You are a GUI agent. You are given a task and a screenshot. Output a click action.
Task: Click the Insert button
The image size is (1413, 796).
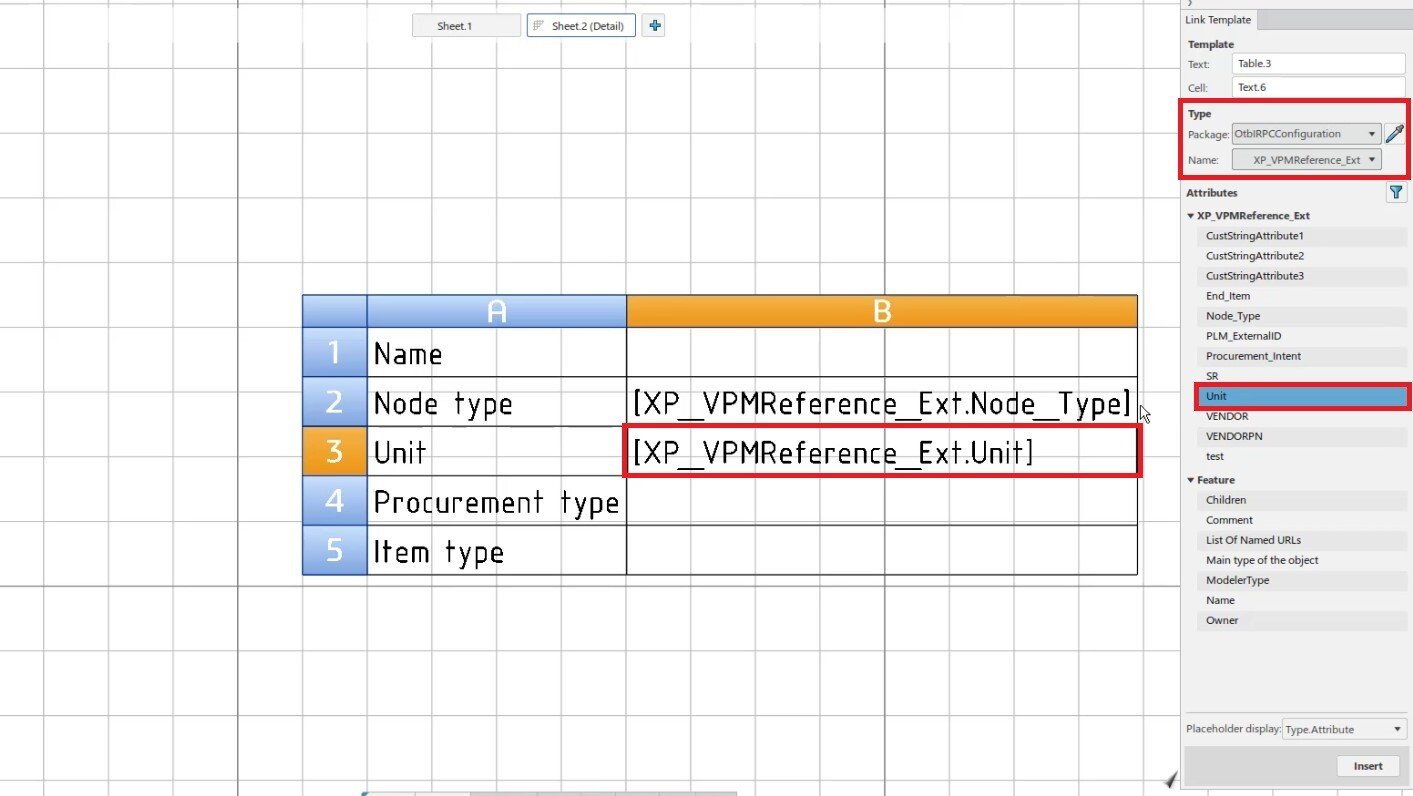(x=1368, y=765)
